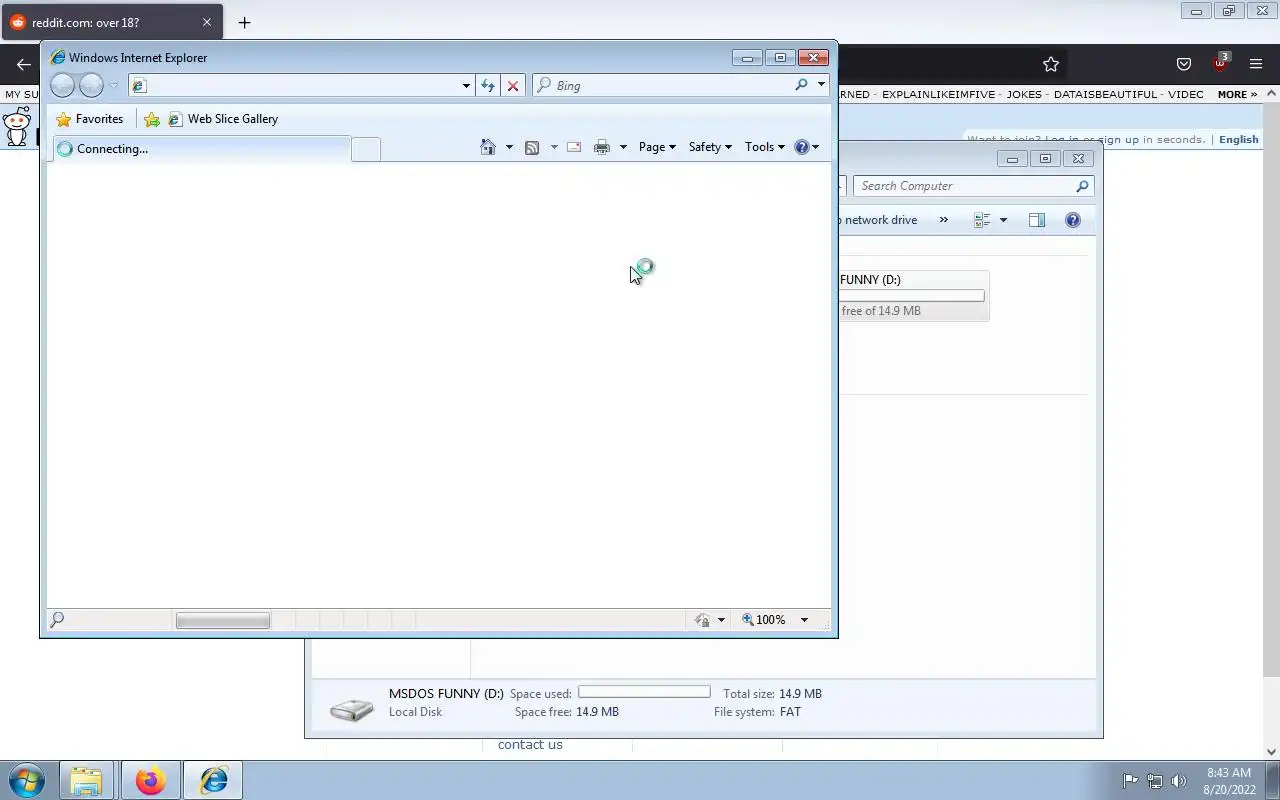
Task: Open the Web Slice Gallery link
Action: click(223, 119)
